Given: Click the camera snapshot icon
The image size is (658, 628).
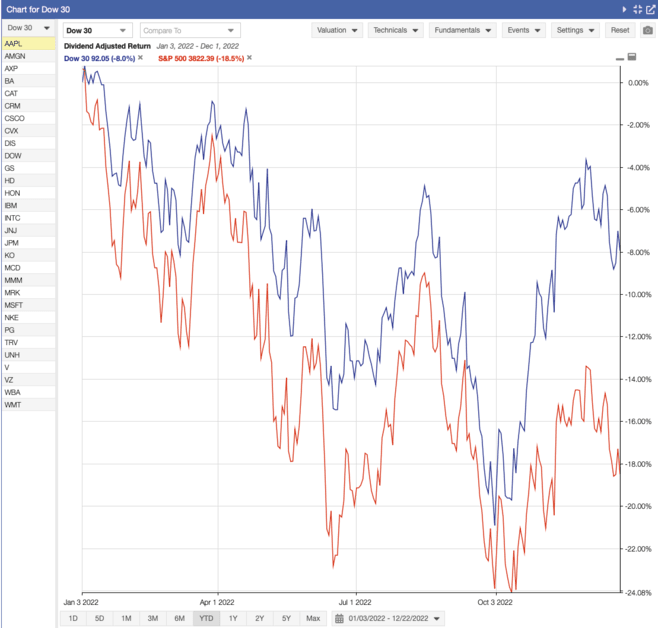Looking at the screenshot, I should 648,30.
